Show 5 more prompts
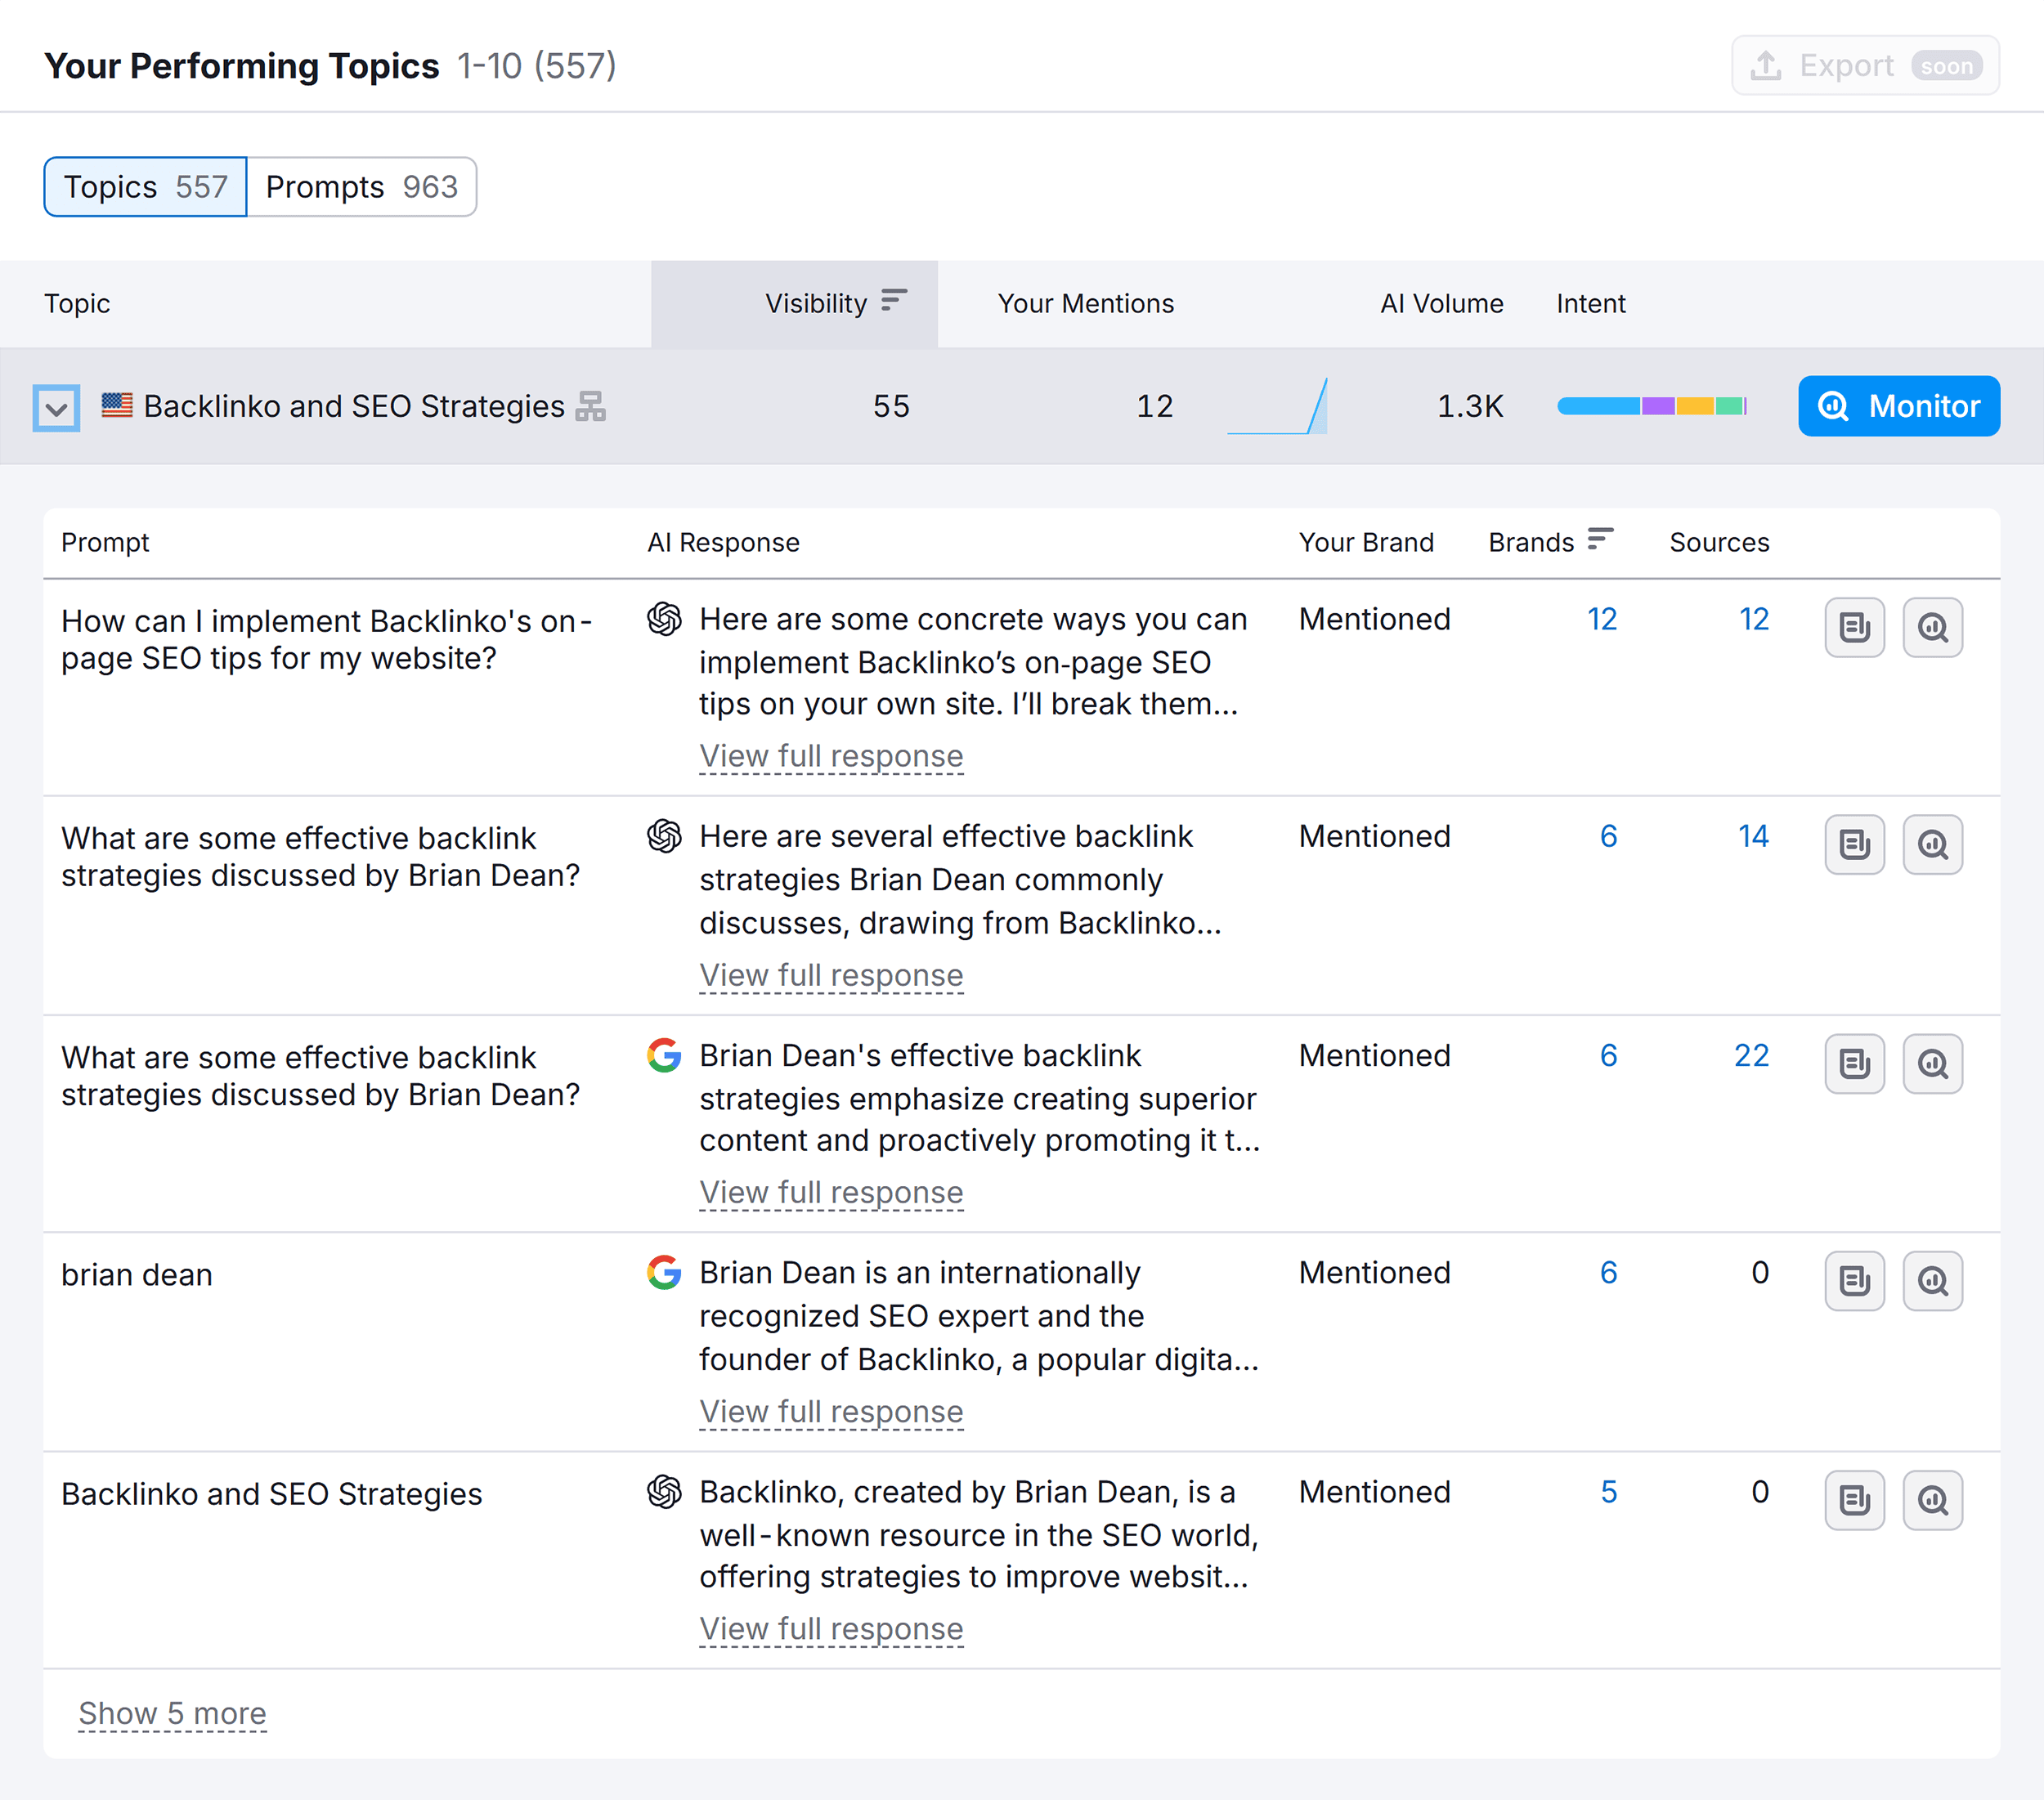This screenshot has width=2044, height=1800. [172, 1714]
